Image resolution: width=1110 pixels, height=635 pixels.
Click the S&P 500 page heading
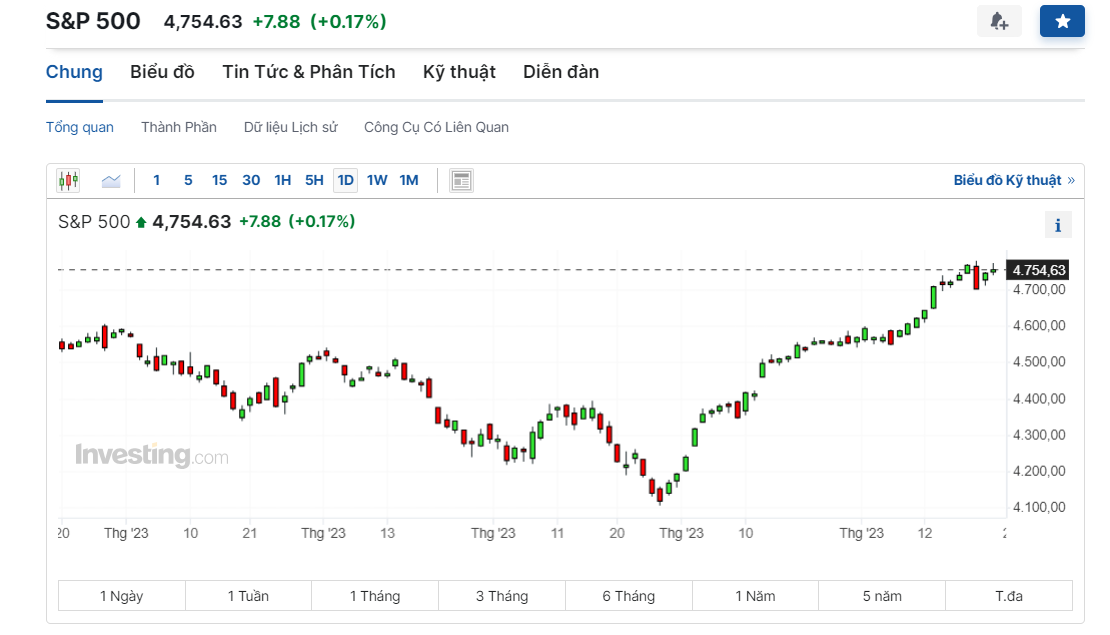[93, 21]
